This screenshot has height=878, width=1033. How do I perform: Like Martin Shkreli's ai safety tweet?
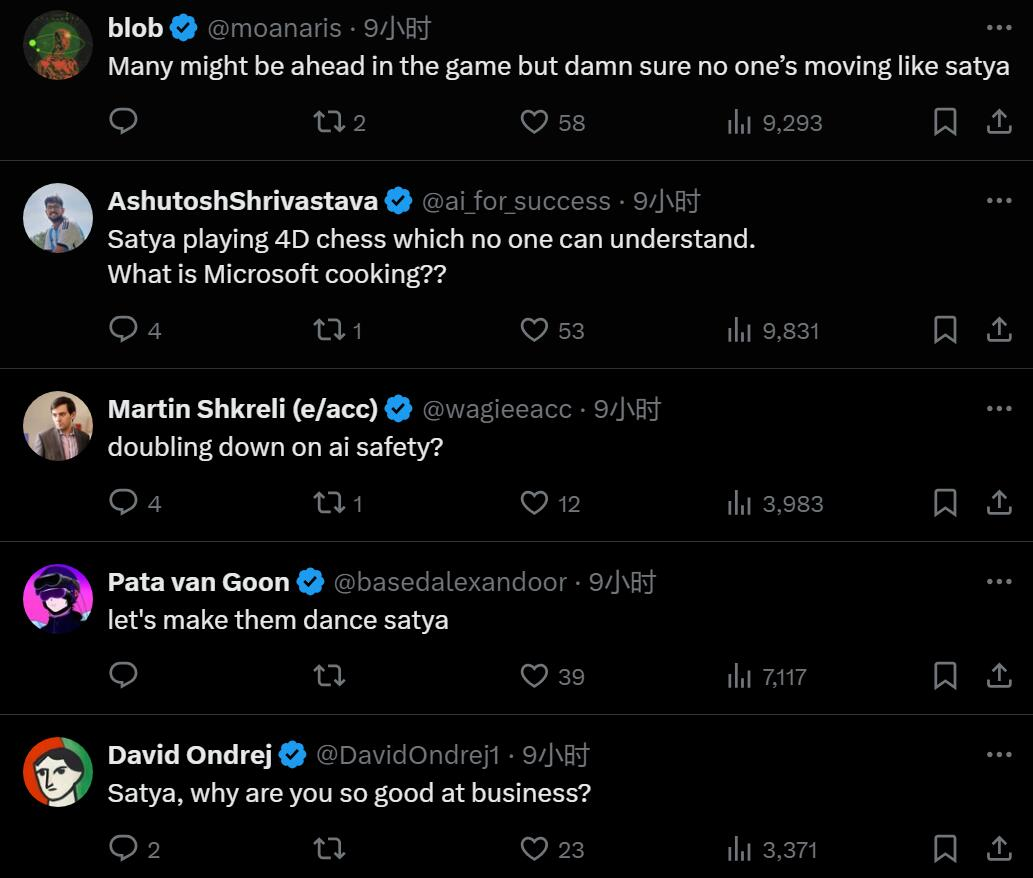(x=550, y=503)
